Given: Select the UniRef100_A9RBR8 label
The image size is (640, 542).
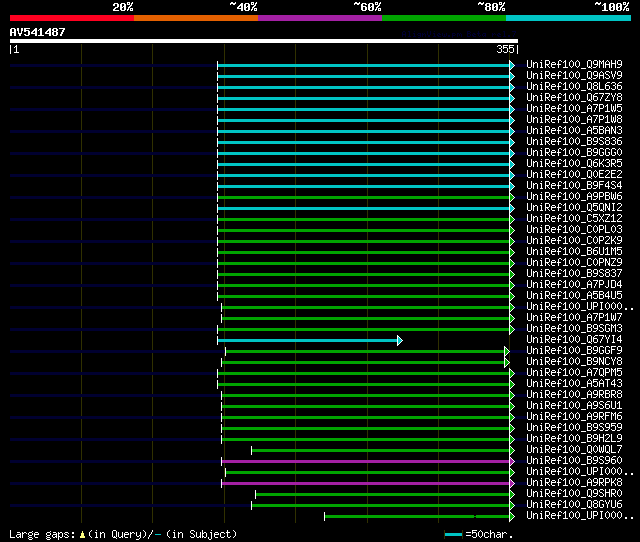Looking at the screenshot, I should click(574, 395).
